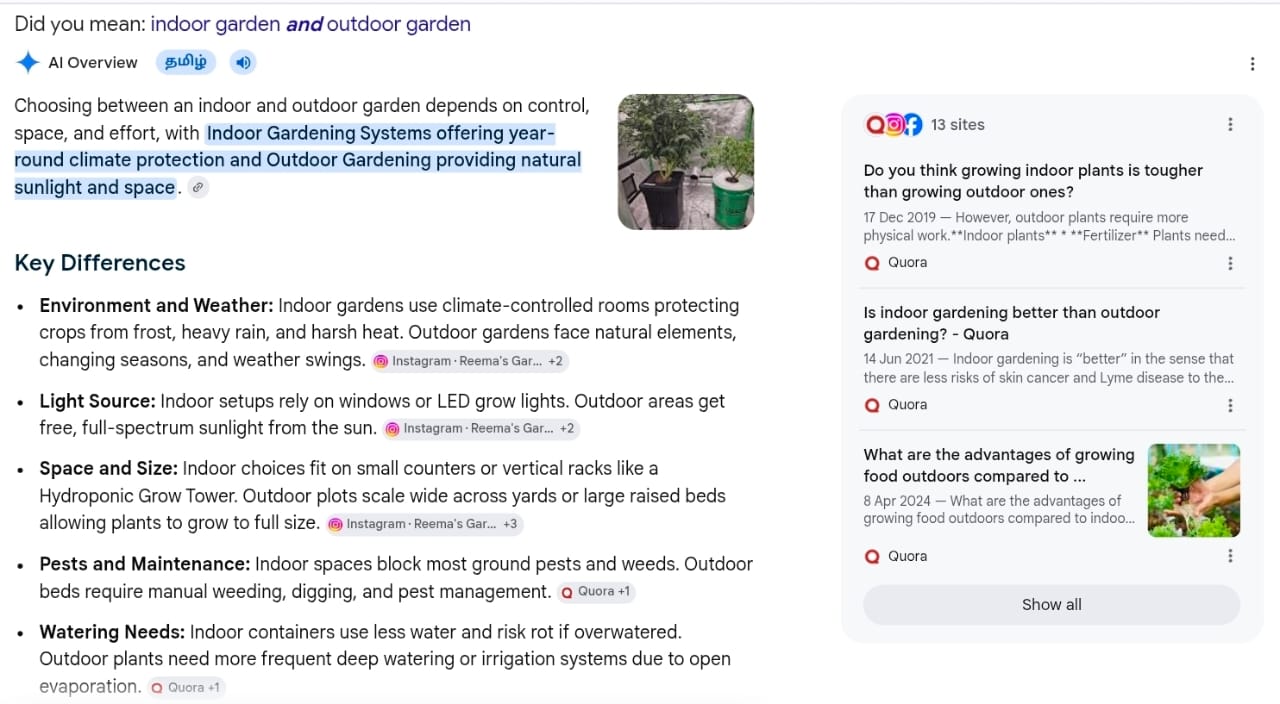The image size is (1280, 704).
Task: Expand Instagram source chip under Environment and Weather
Action: pos(469,361)
